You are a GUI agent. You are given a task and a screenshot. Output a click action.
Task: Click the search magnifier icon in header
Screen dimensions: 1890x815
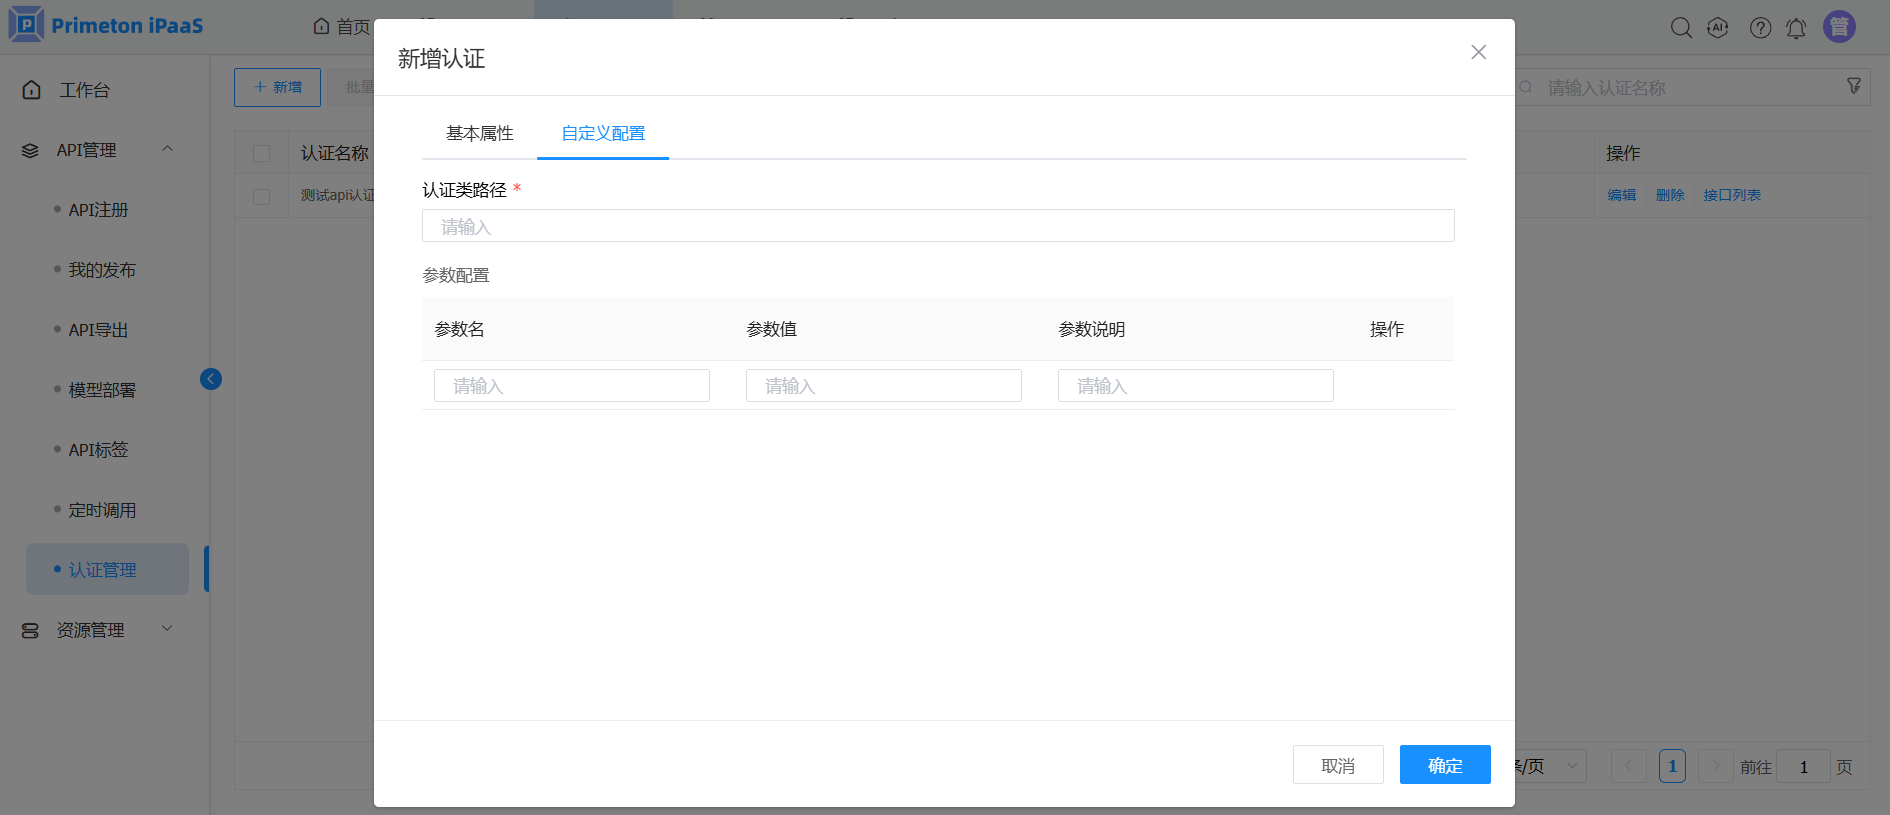1681,28
